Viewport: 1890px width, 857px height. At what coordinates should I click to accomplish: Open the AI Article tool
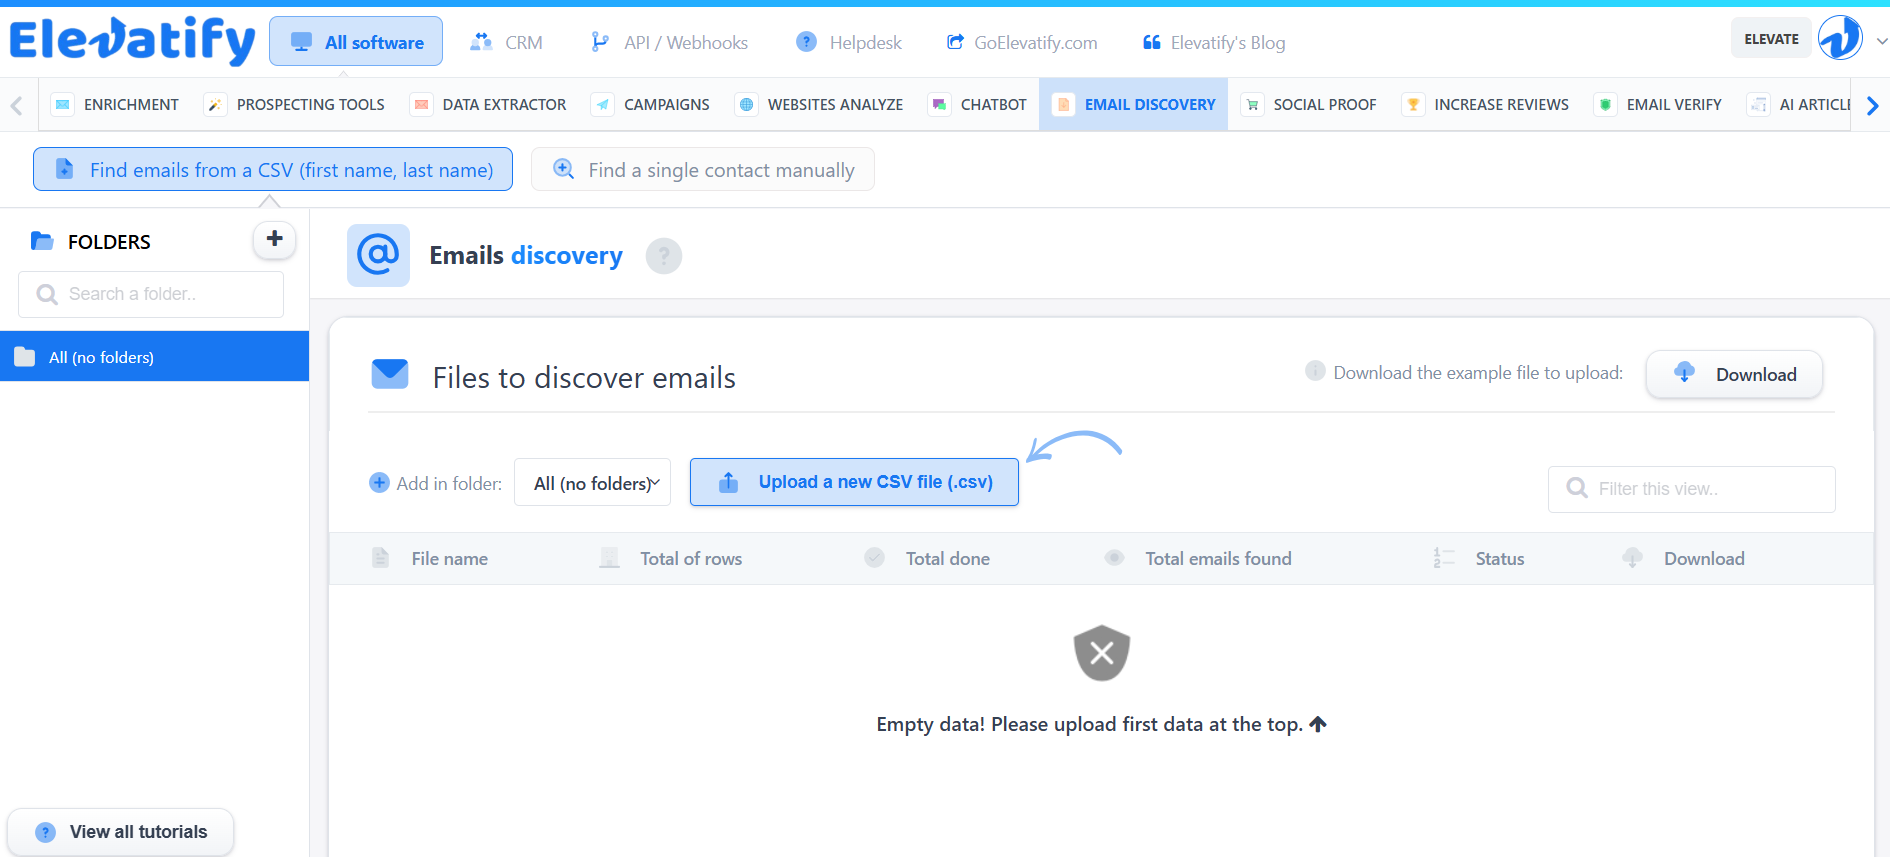(1800, 105)
